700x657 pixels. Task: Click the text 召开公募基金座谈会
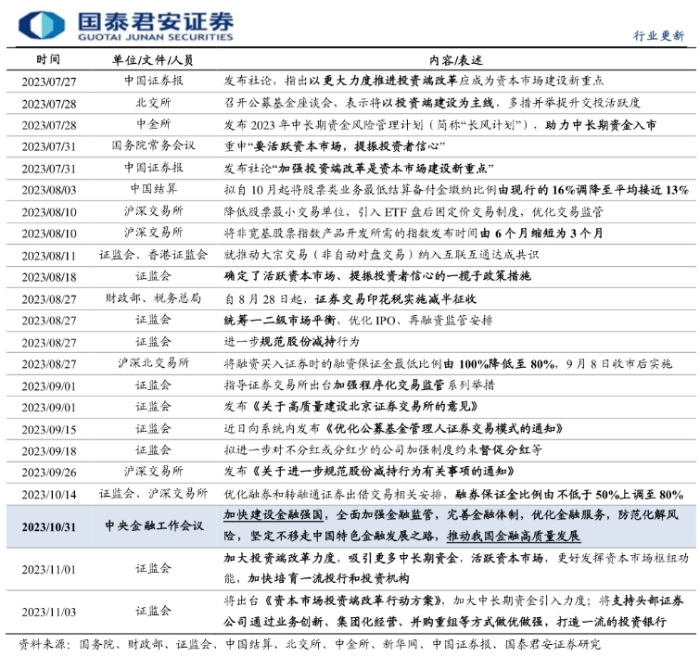(x=279, y=103)
